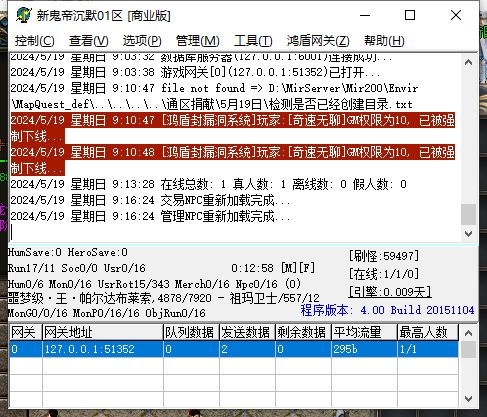
Task: Maximize the 新鬼帝沉默01区 window
Action: pos(410,15)
